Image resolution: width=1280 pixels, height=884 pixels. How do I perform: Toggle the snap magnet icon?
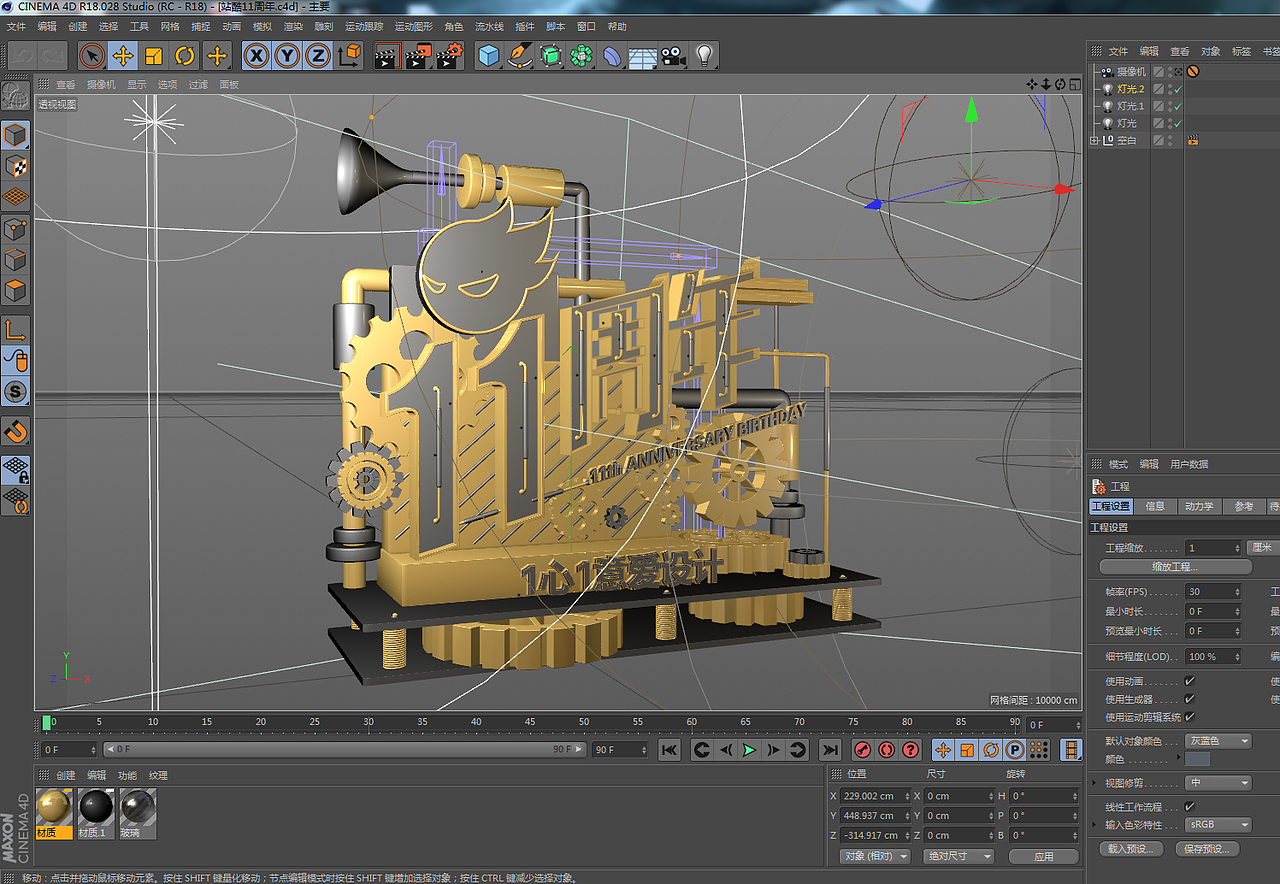pyautogui.click(x=15, y=432)
